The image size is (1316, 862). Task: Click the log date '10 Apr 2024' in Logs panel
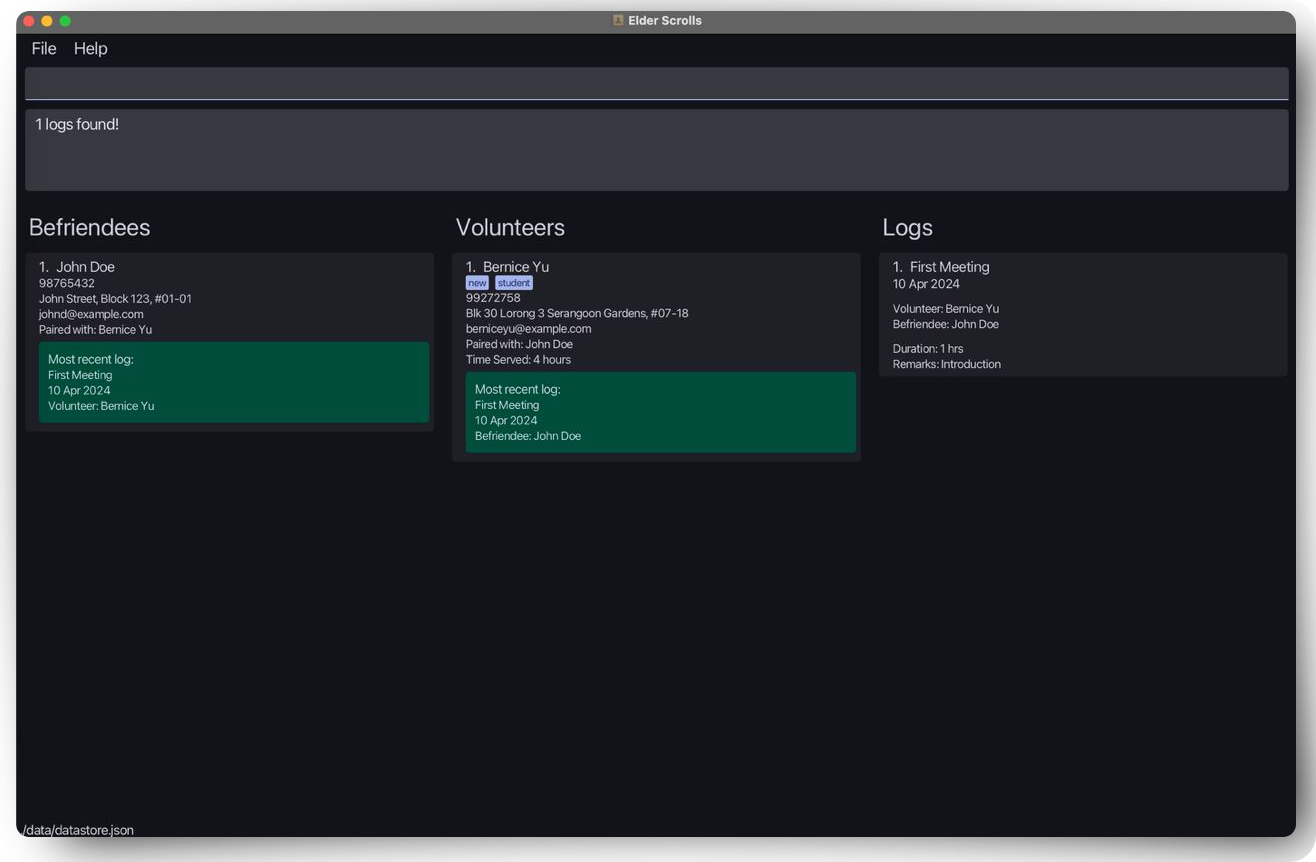pos(926,284)
